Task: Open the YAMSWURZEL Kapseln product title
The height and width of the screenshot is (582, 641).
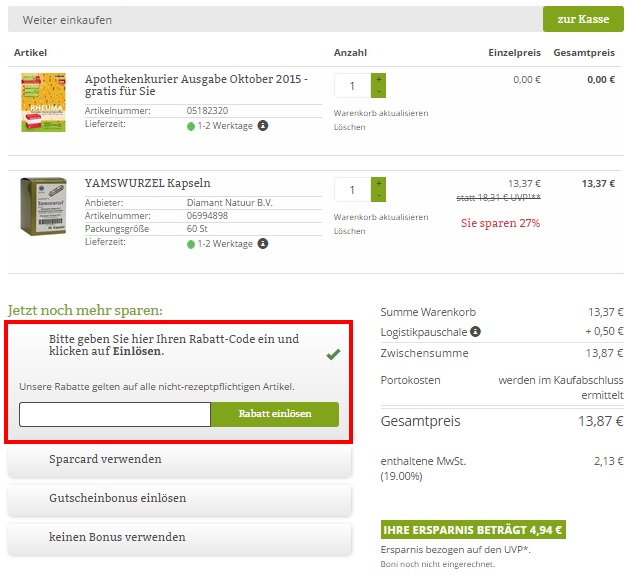Action: (148, 183)
